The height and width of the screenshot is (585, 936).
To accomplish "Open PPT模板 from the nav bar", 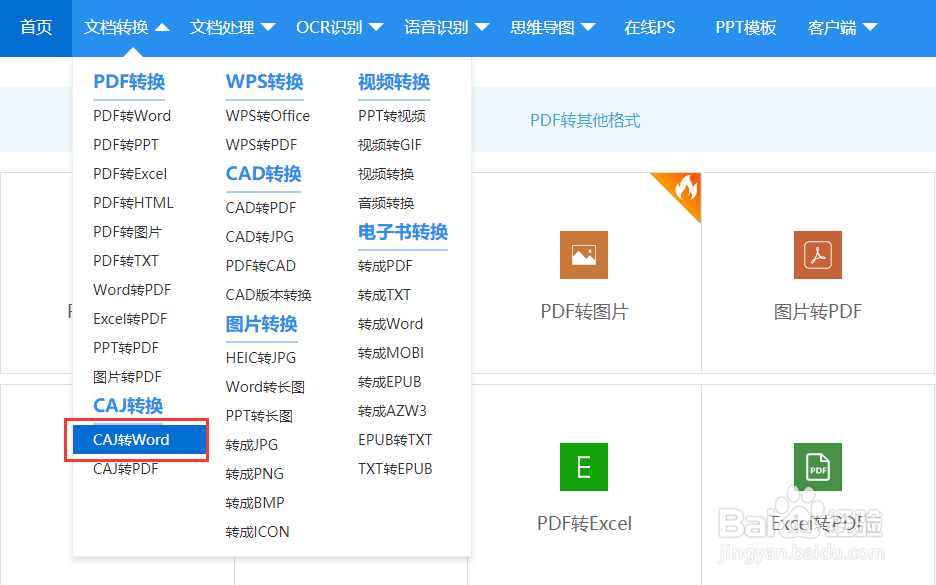I will [x=746, y=27].
